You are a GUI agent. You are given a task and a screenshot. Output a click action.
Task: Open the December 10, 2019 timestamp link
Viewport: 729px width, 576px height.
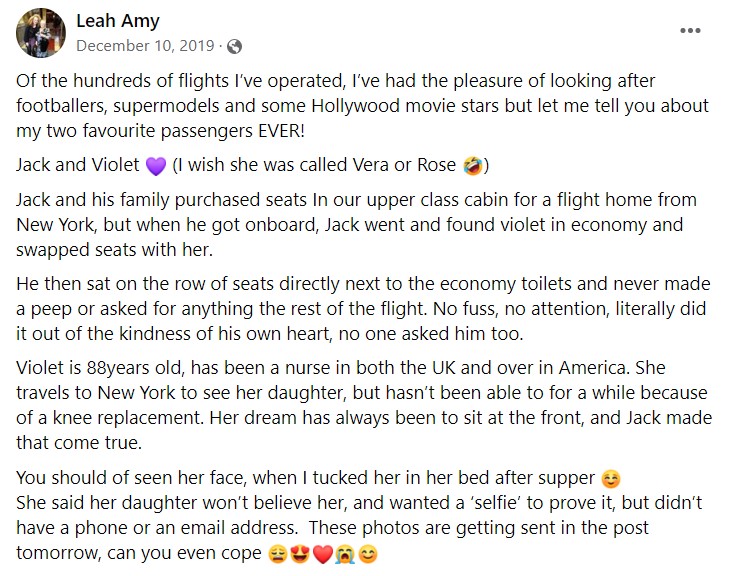(145, 46)
